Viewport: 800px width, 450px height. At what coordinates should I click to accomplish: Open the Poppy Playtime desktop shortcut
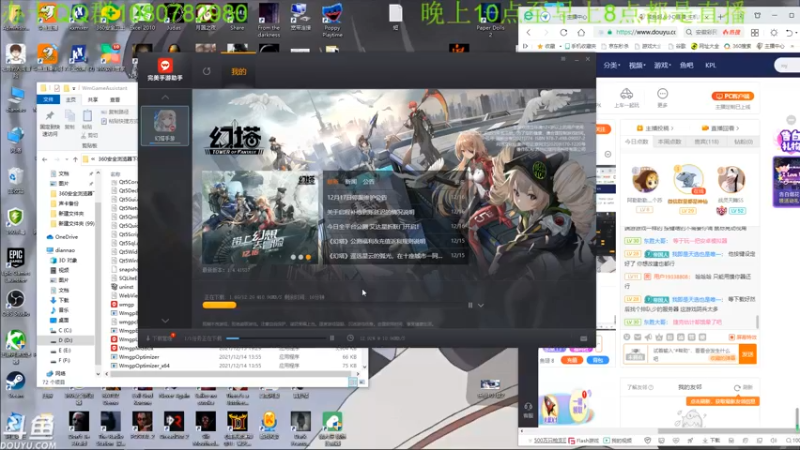pos(332,19)
